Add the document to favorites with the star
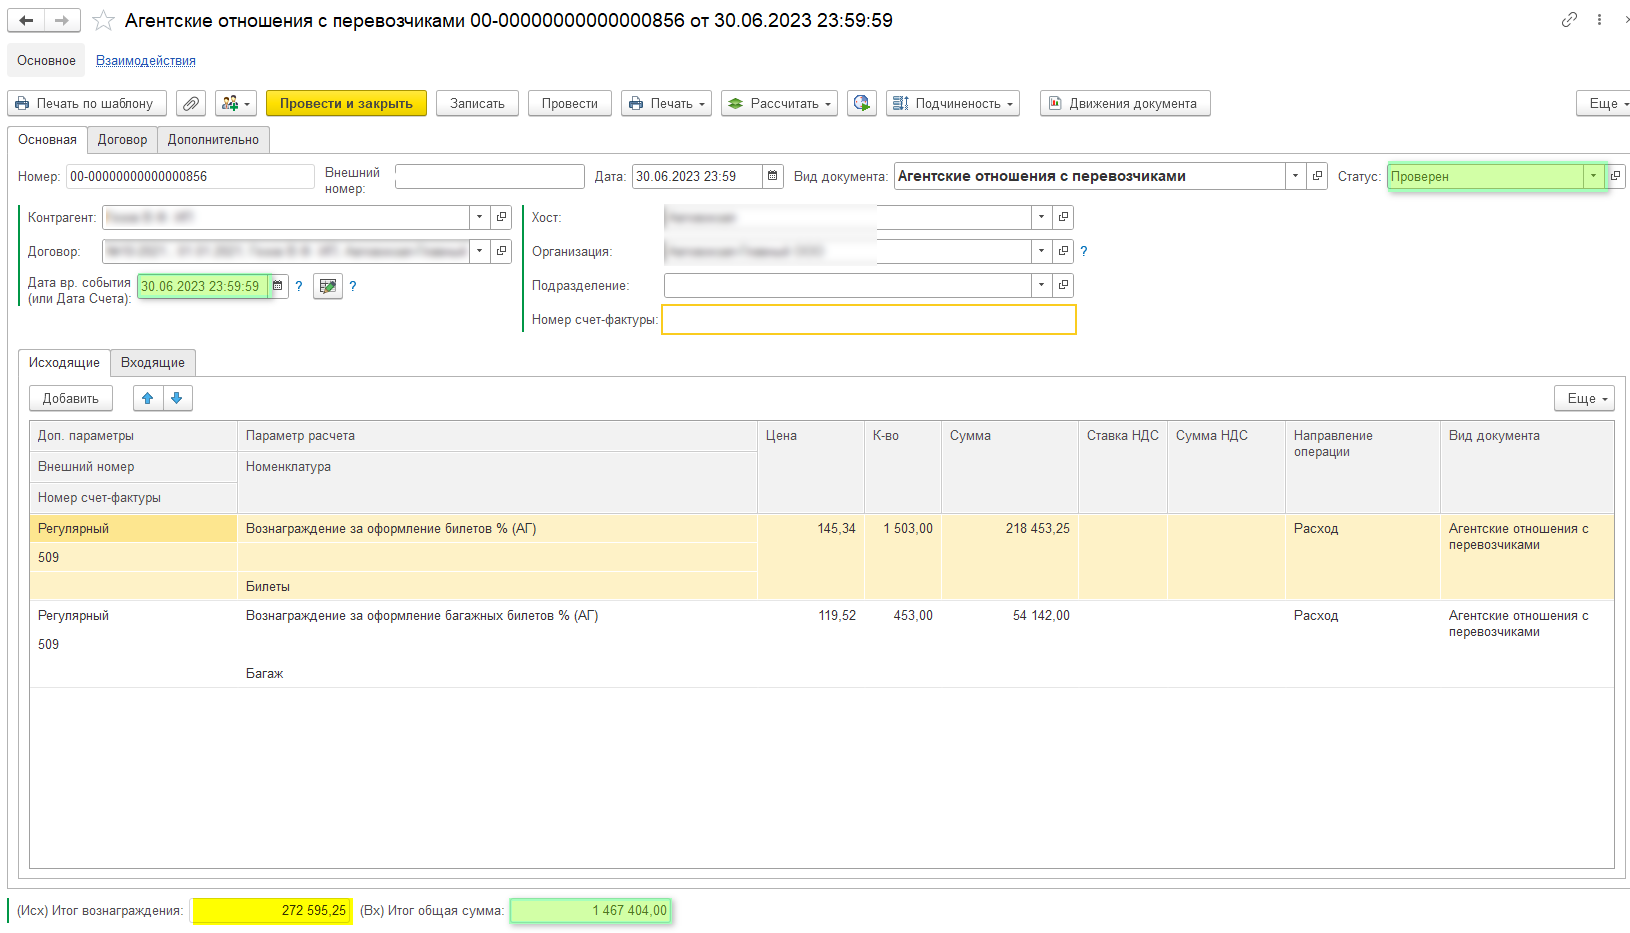 point(103,20)
